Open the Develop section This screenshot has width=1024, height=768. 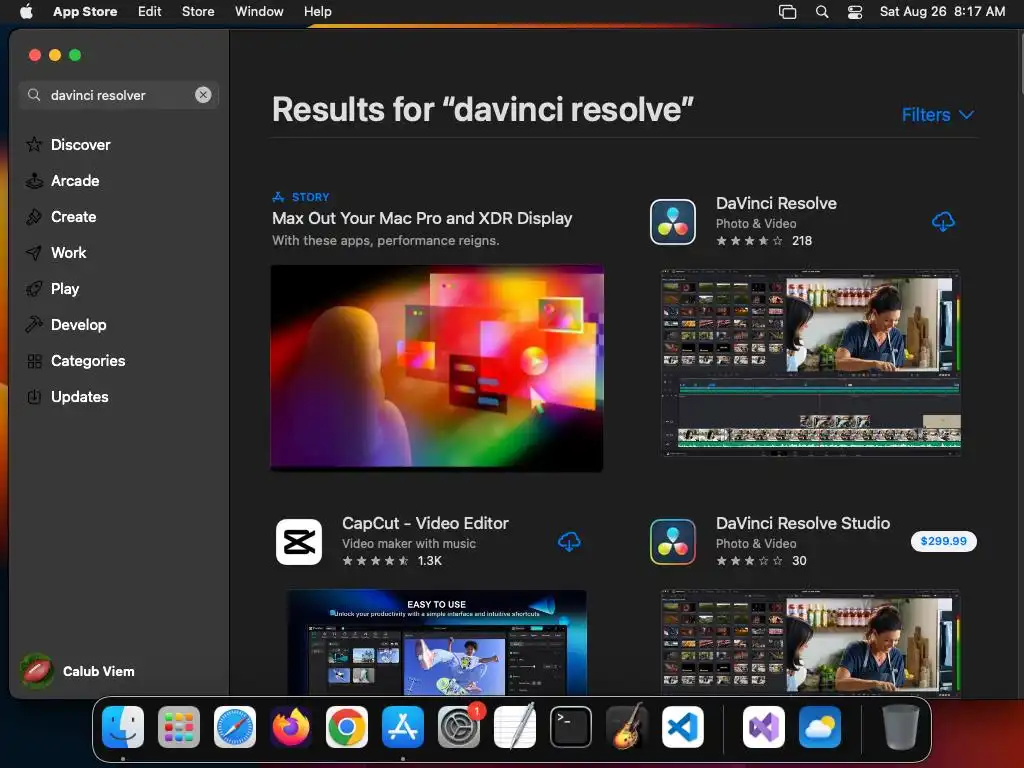click(66, 324)
